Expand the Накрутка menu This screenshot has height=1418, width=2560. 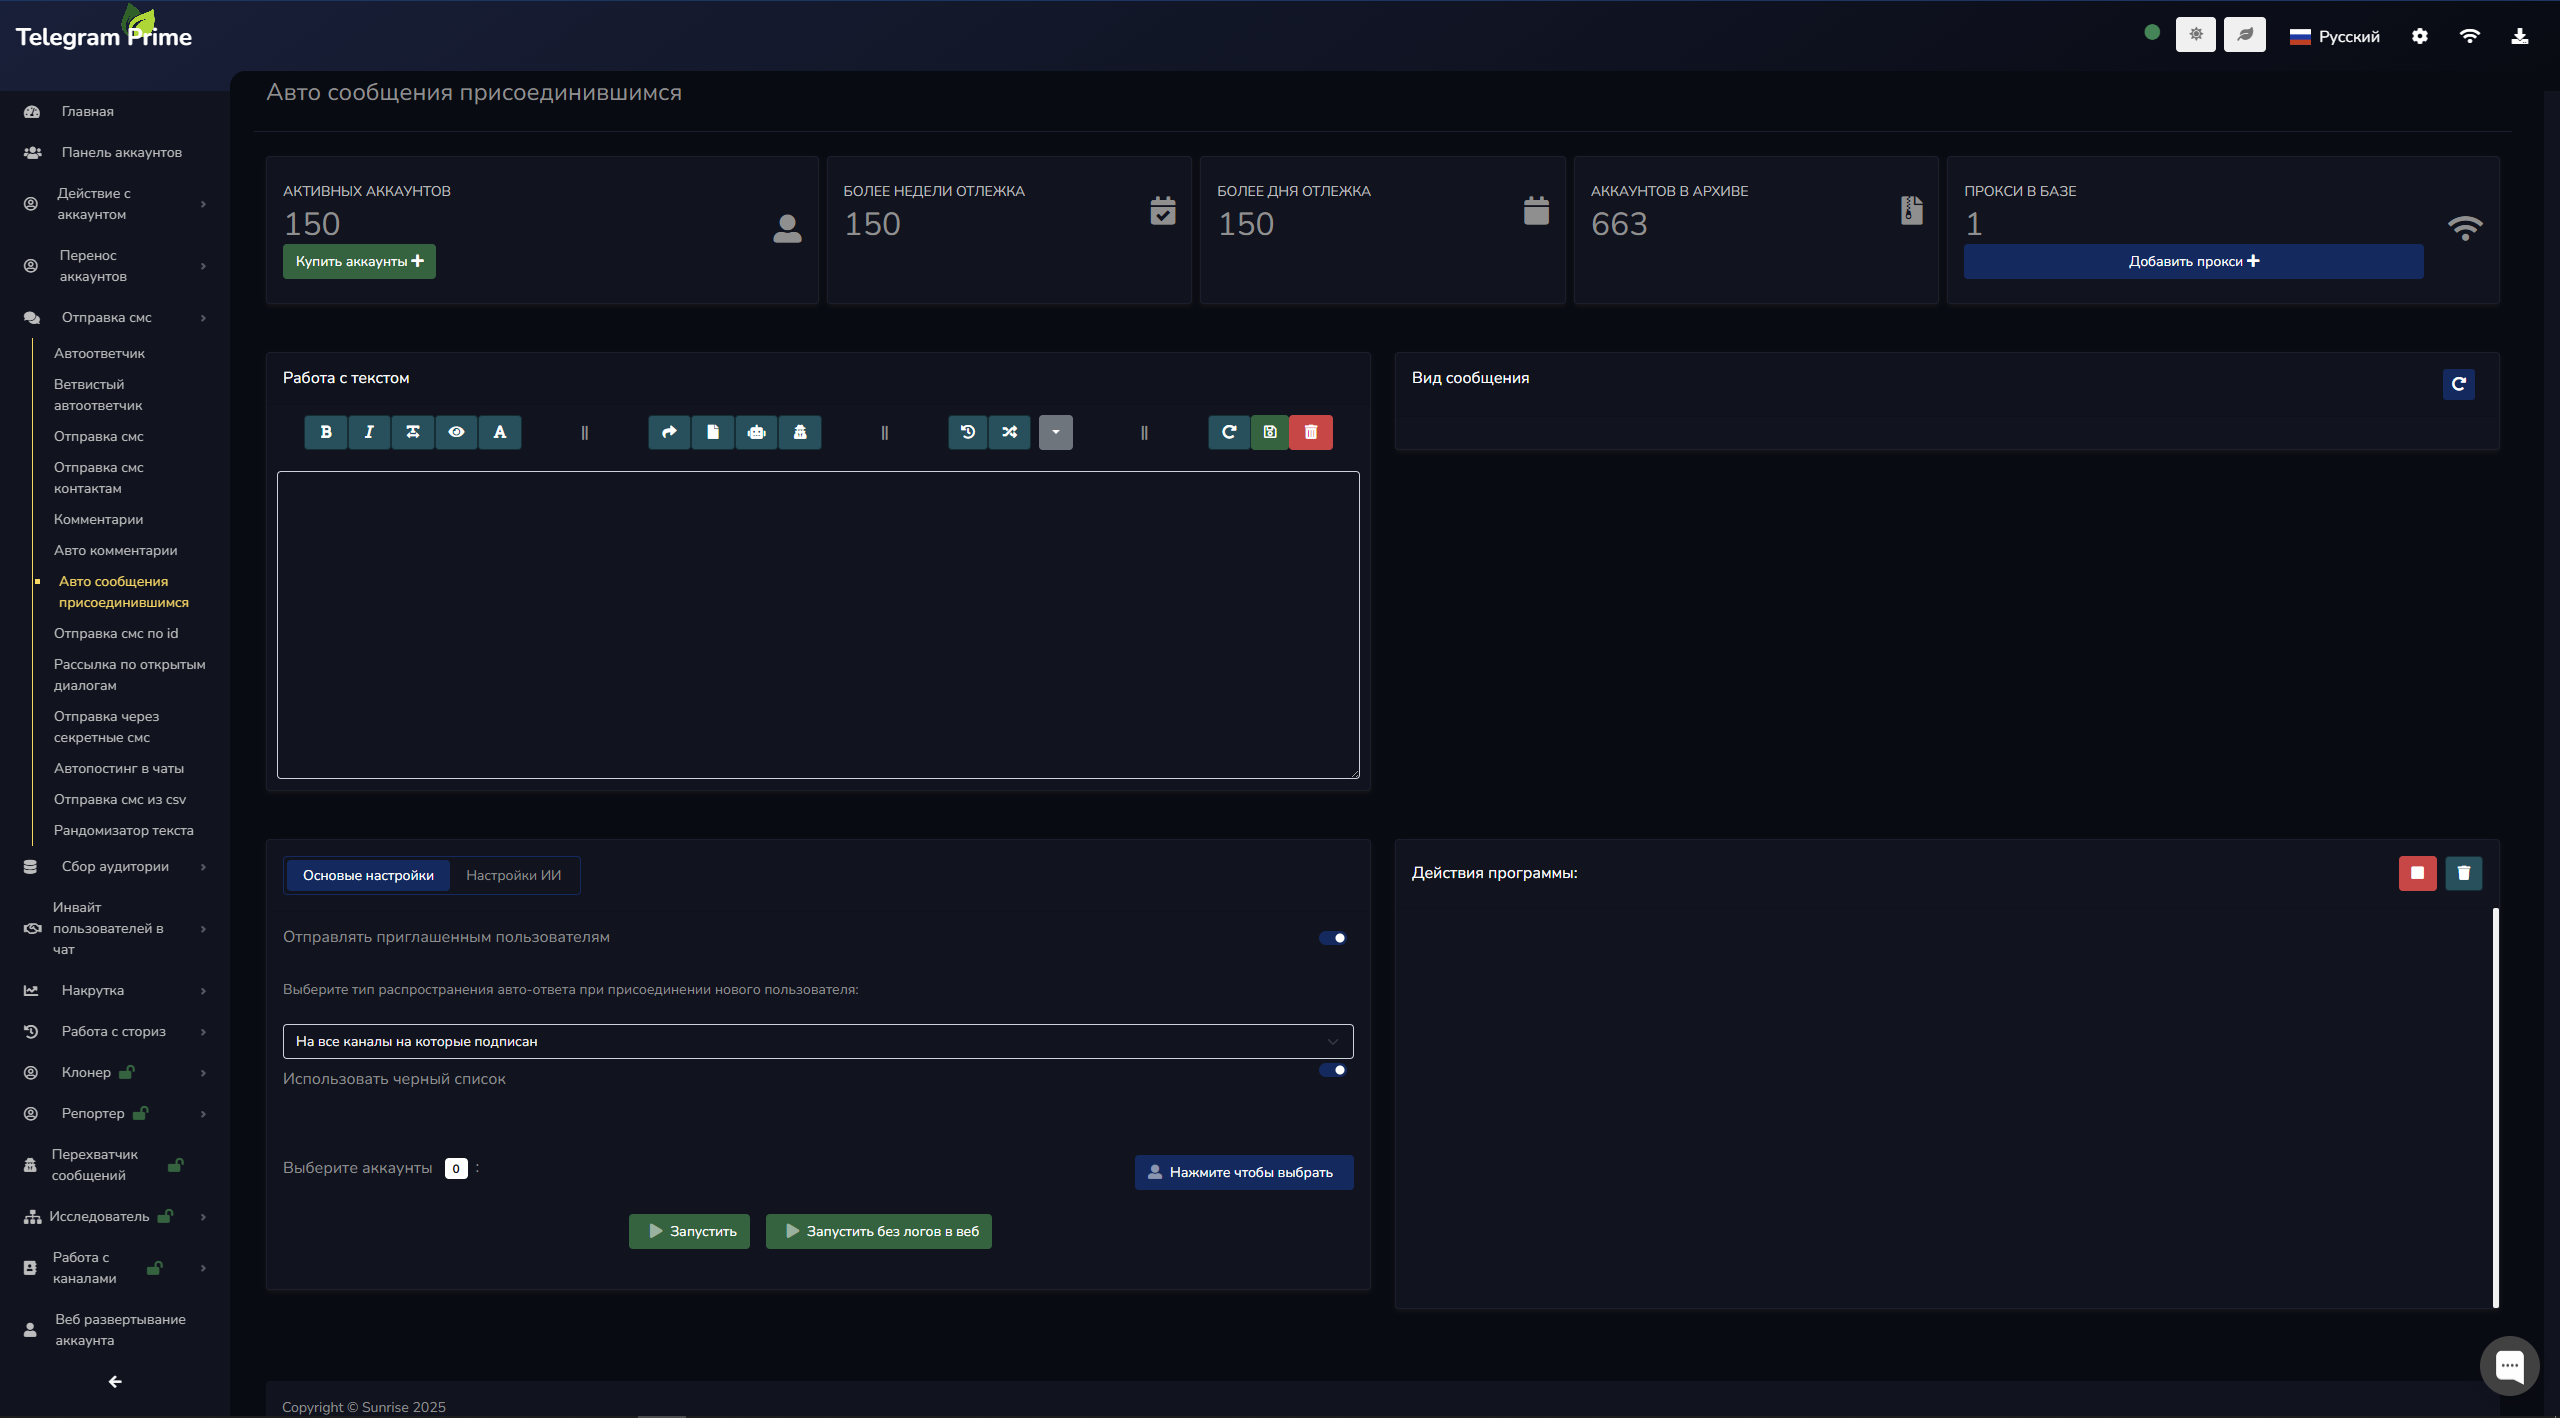pos(115,991)
